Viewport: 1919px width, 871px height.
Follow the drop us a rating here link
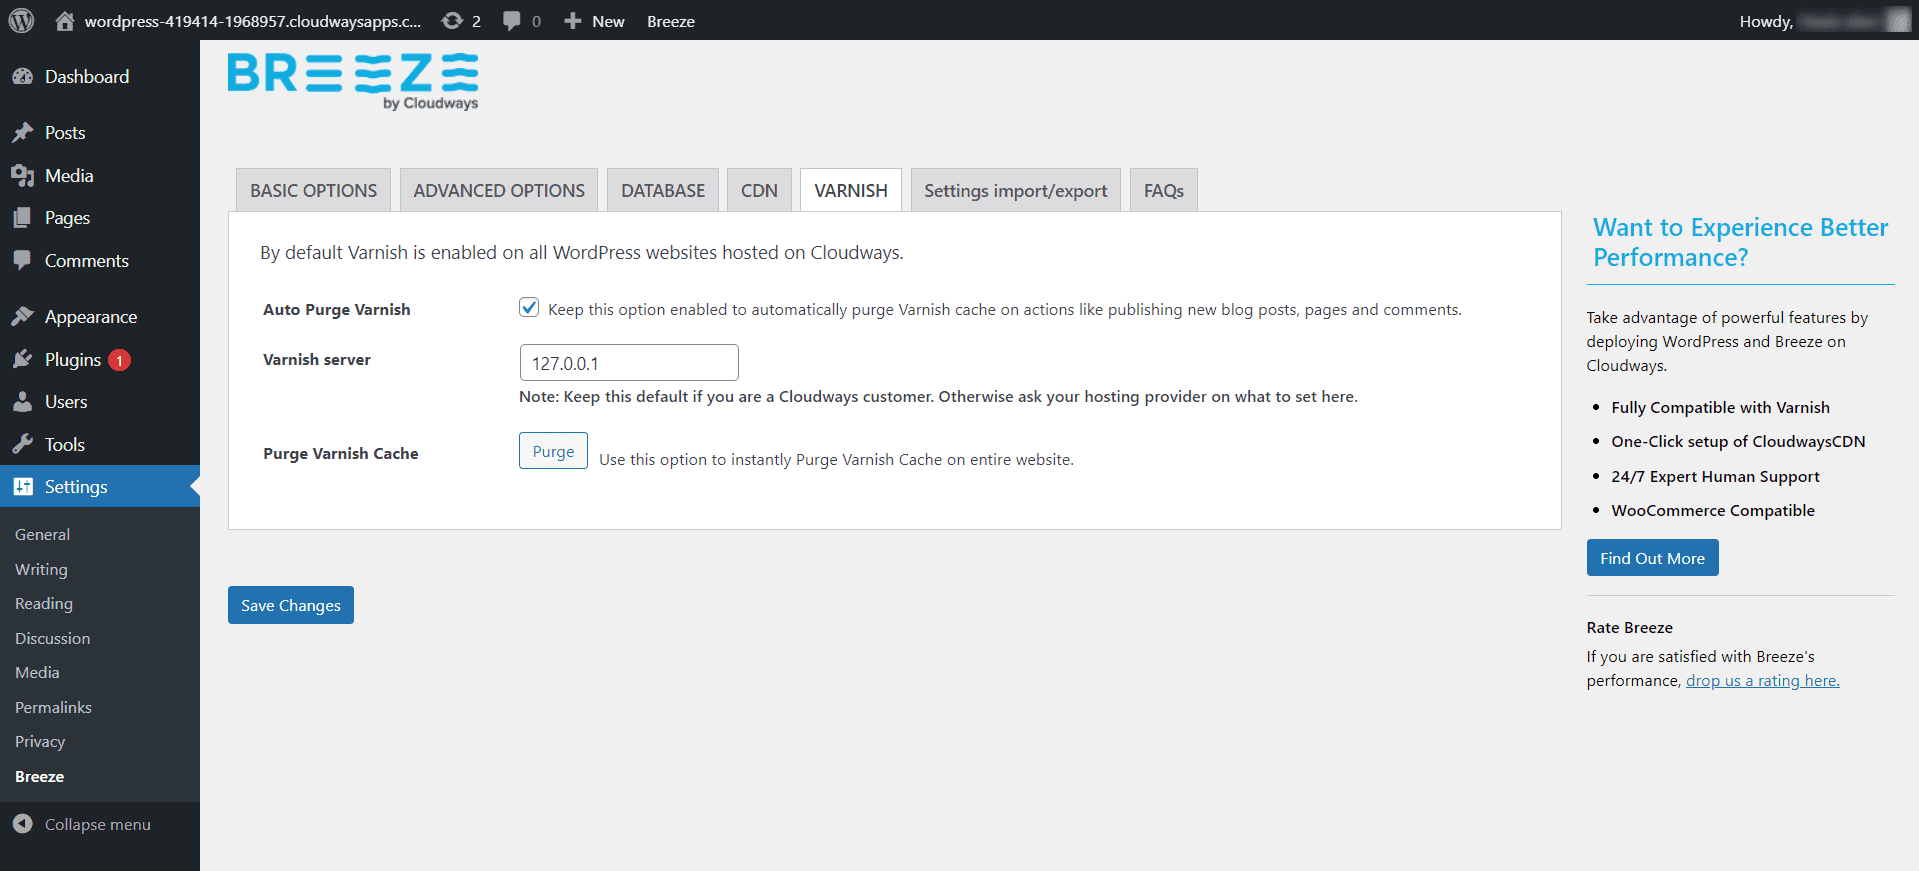pos(1762,681)
